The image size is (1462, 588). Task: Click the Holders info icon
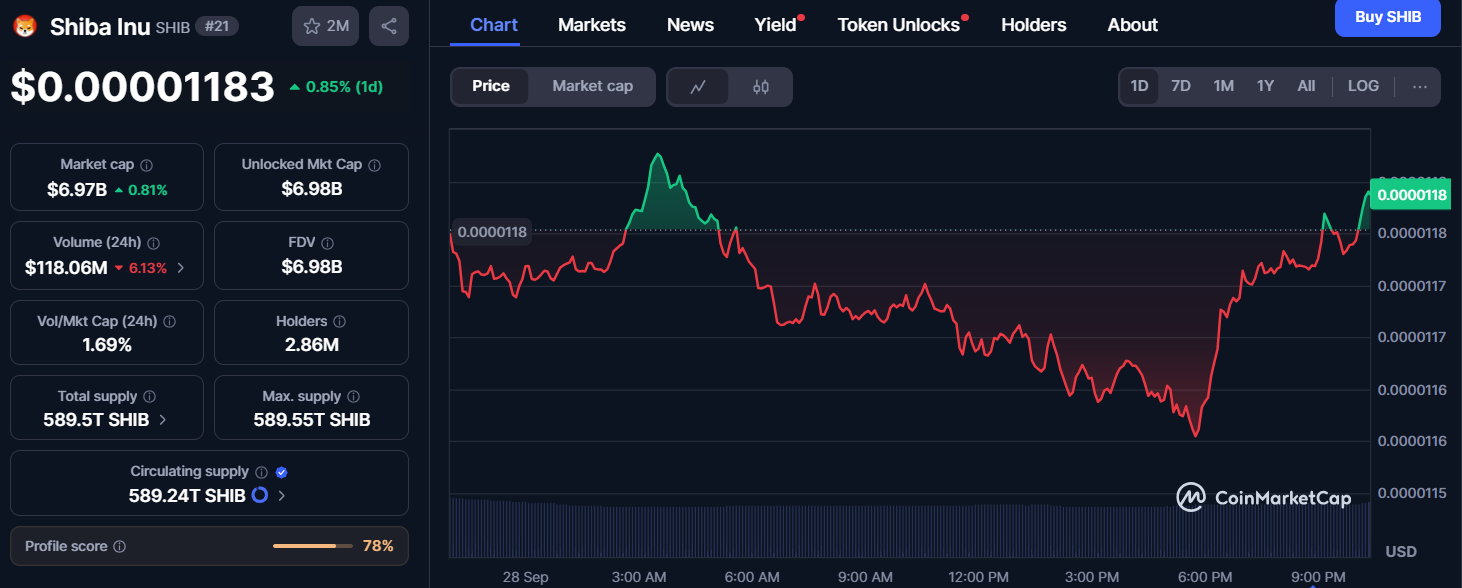pyautogui.click(x=340, y=322)
